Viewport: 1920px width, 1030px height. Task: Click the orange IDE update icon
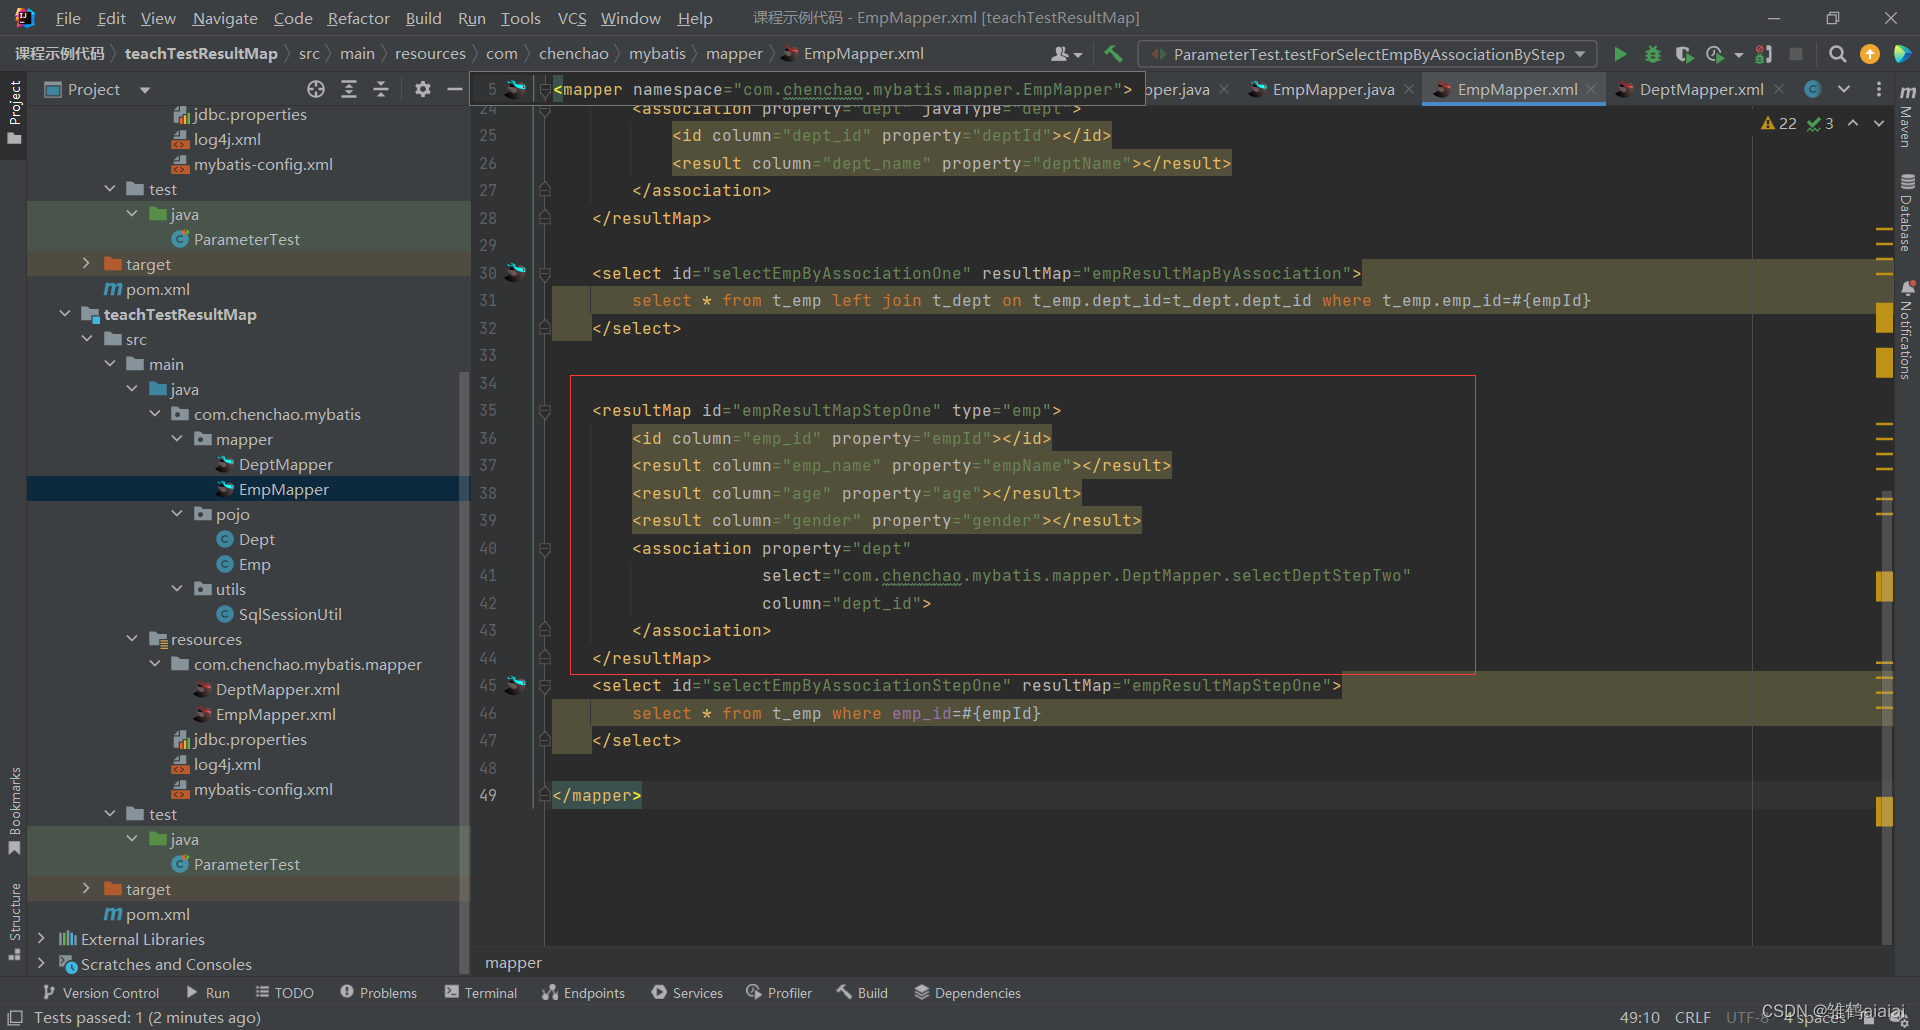1869,54
